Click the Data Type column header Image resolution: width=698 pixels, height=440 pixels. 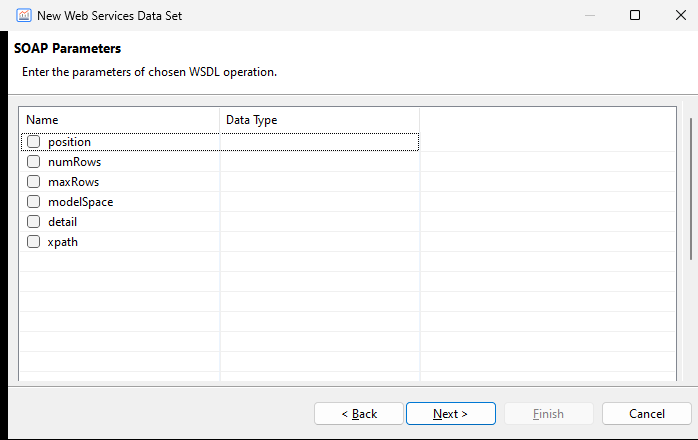(x=320, y=120)
